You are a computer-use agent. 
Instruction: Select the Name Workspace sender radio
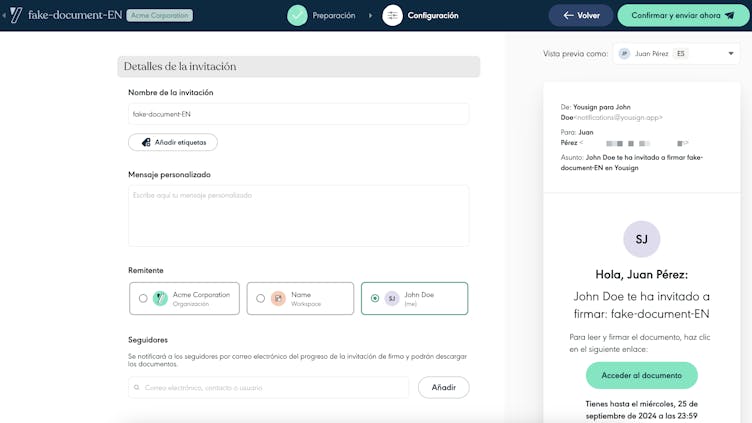click(x=260, y=298)
